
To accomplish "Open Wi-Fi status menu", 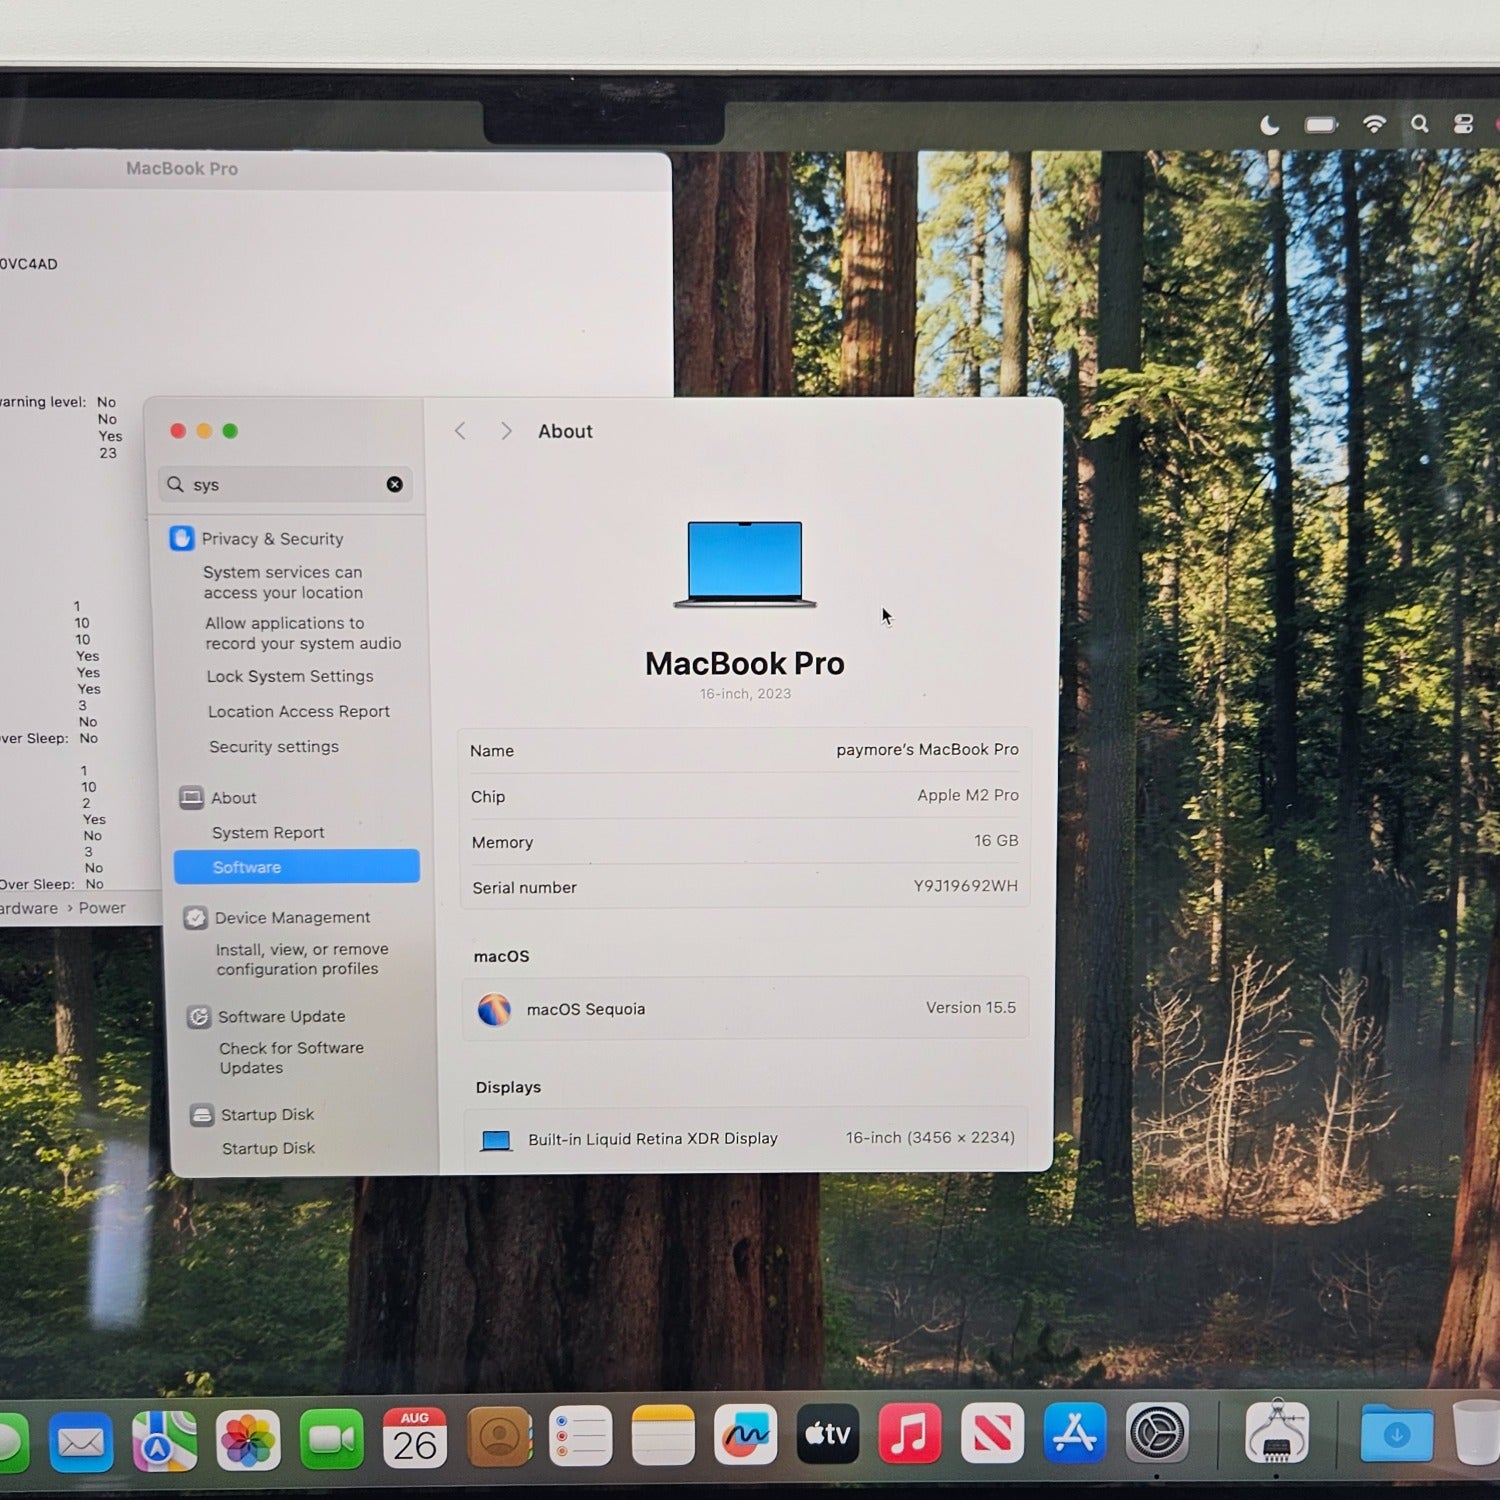I will pyautogui.click(x=1375, y=124).
